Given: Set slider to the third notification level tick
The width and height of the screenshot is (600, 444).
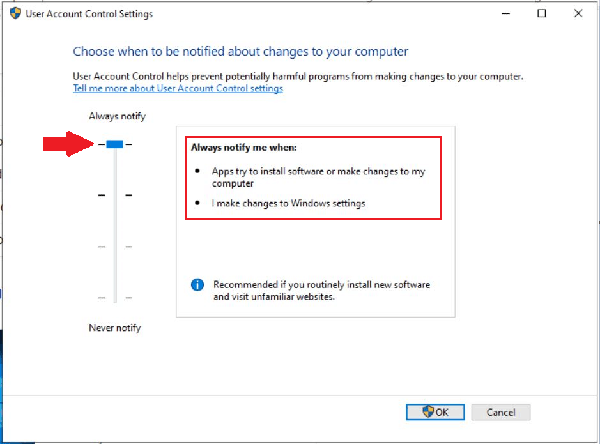Looking at the screenshot, I should click(115, 246).
